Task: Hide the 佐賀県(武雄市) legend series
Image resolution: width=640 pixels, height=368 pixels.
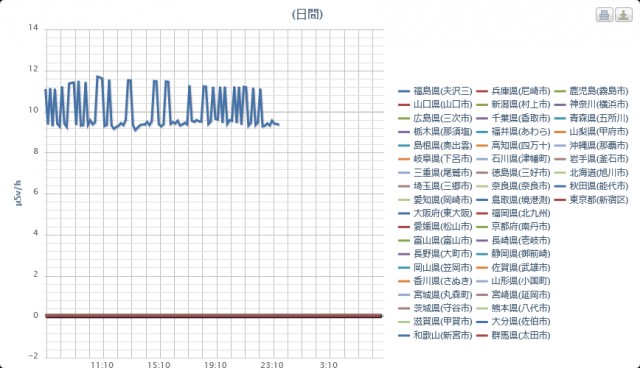Action: coord(513,268)
